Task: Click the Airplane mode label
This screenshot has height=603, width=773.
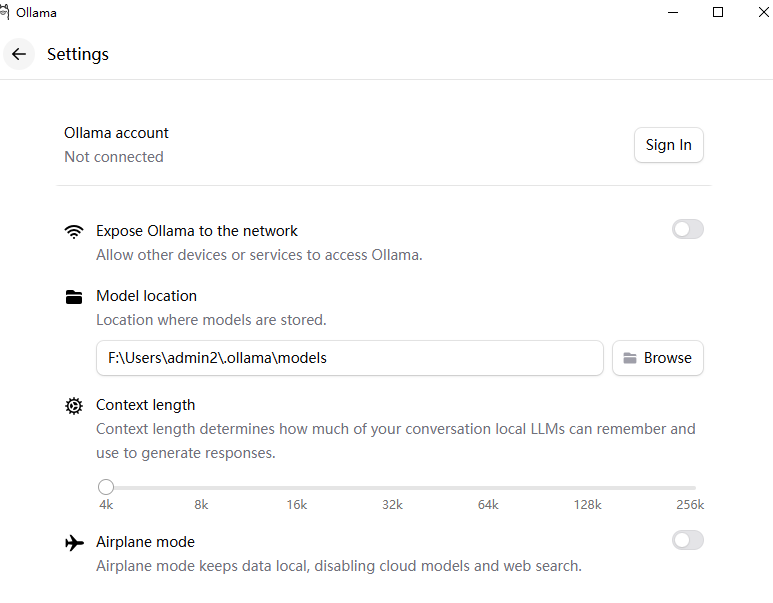Action: (x=145, y=542)
